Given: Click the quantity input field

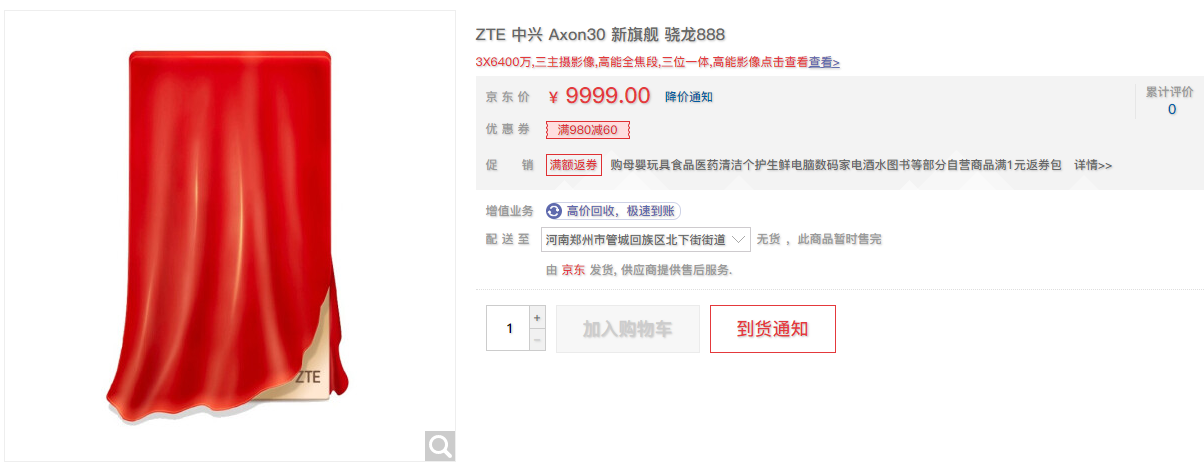Looking at the screenshot, I should [509, 329].
